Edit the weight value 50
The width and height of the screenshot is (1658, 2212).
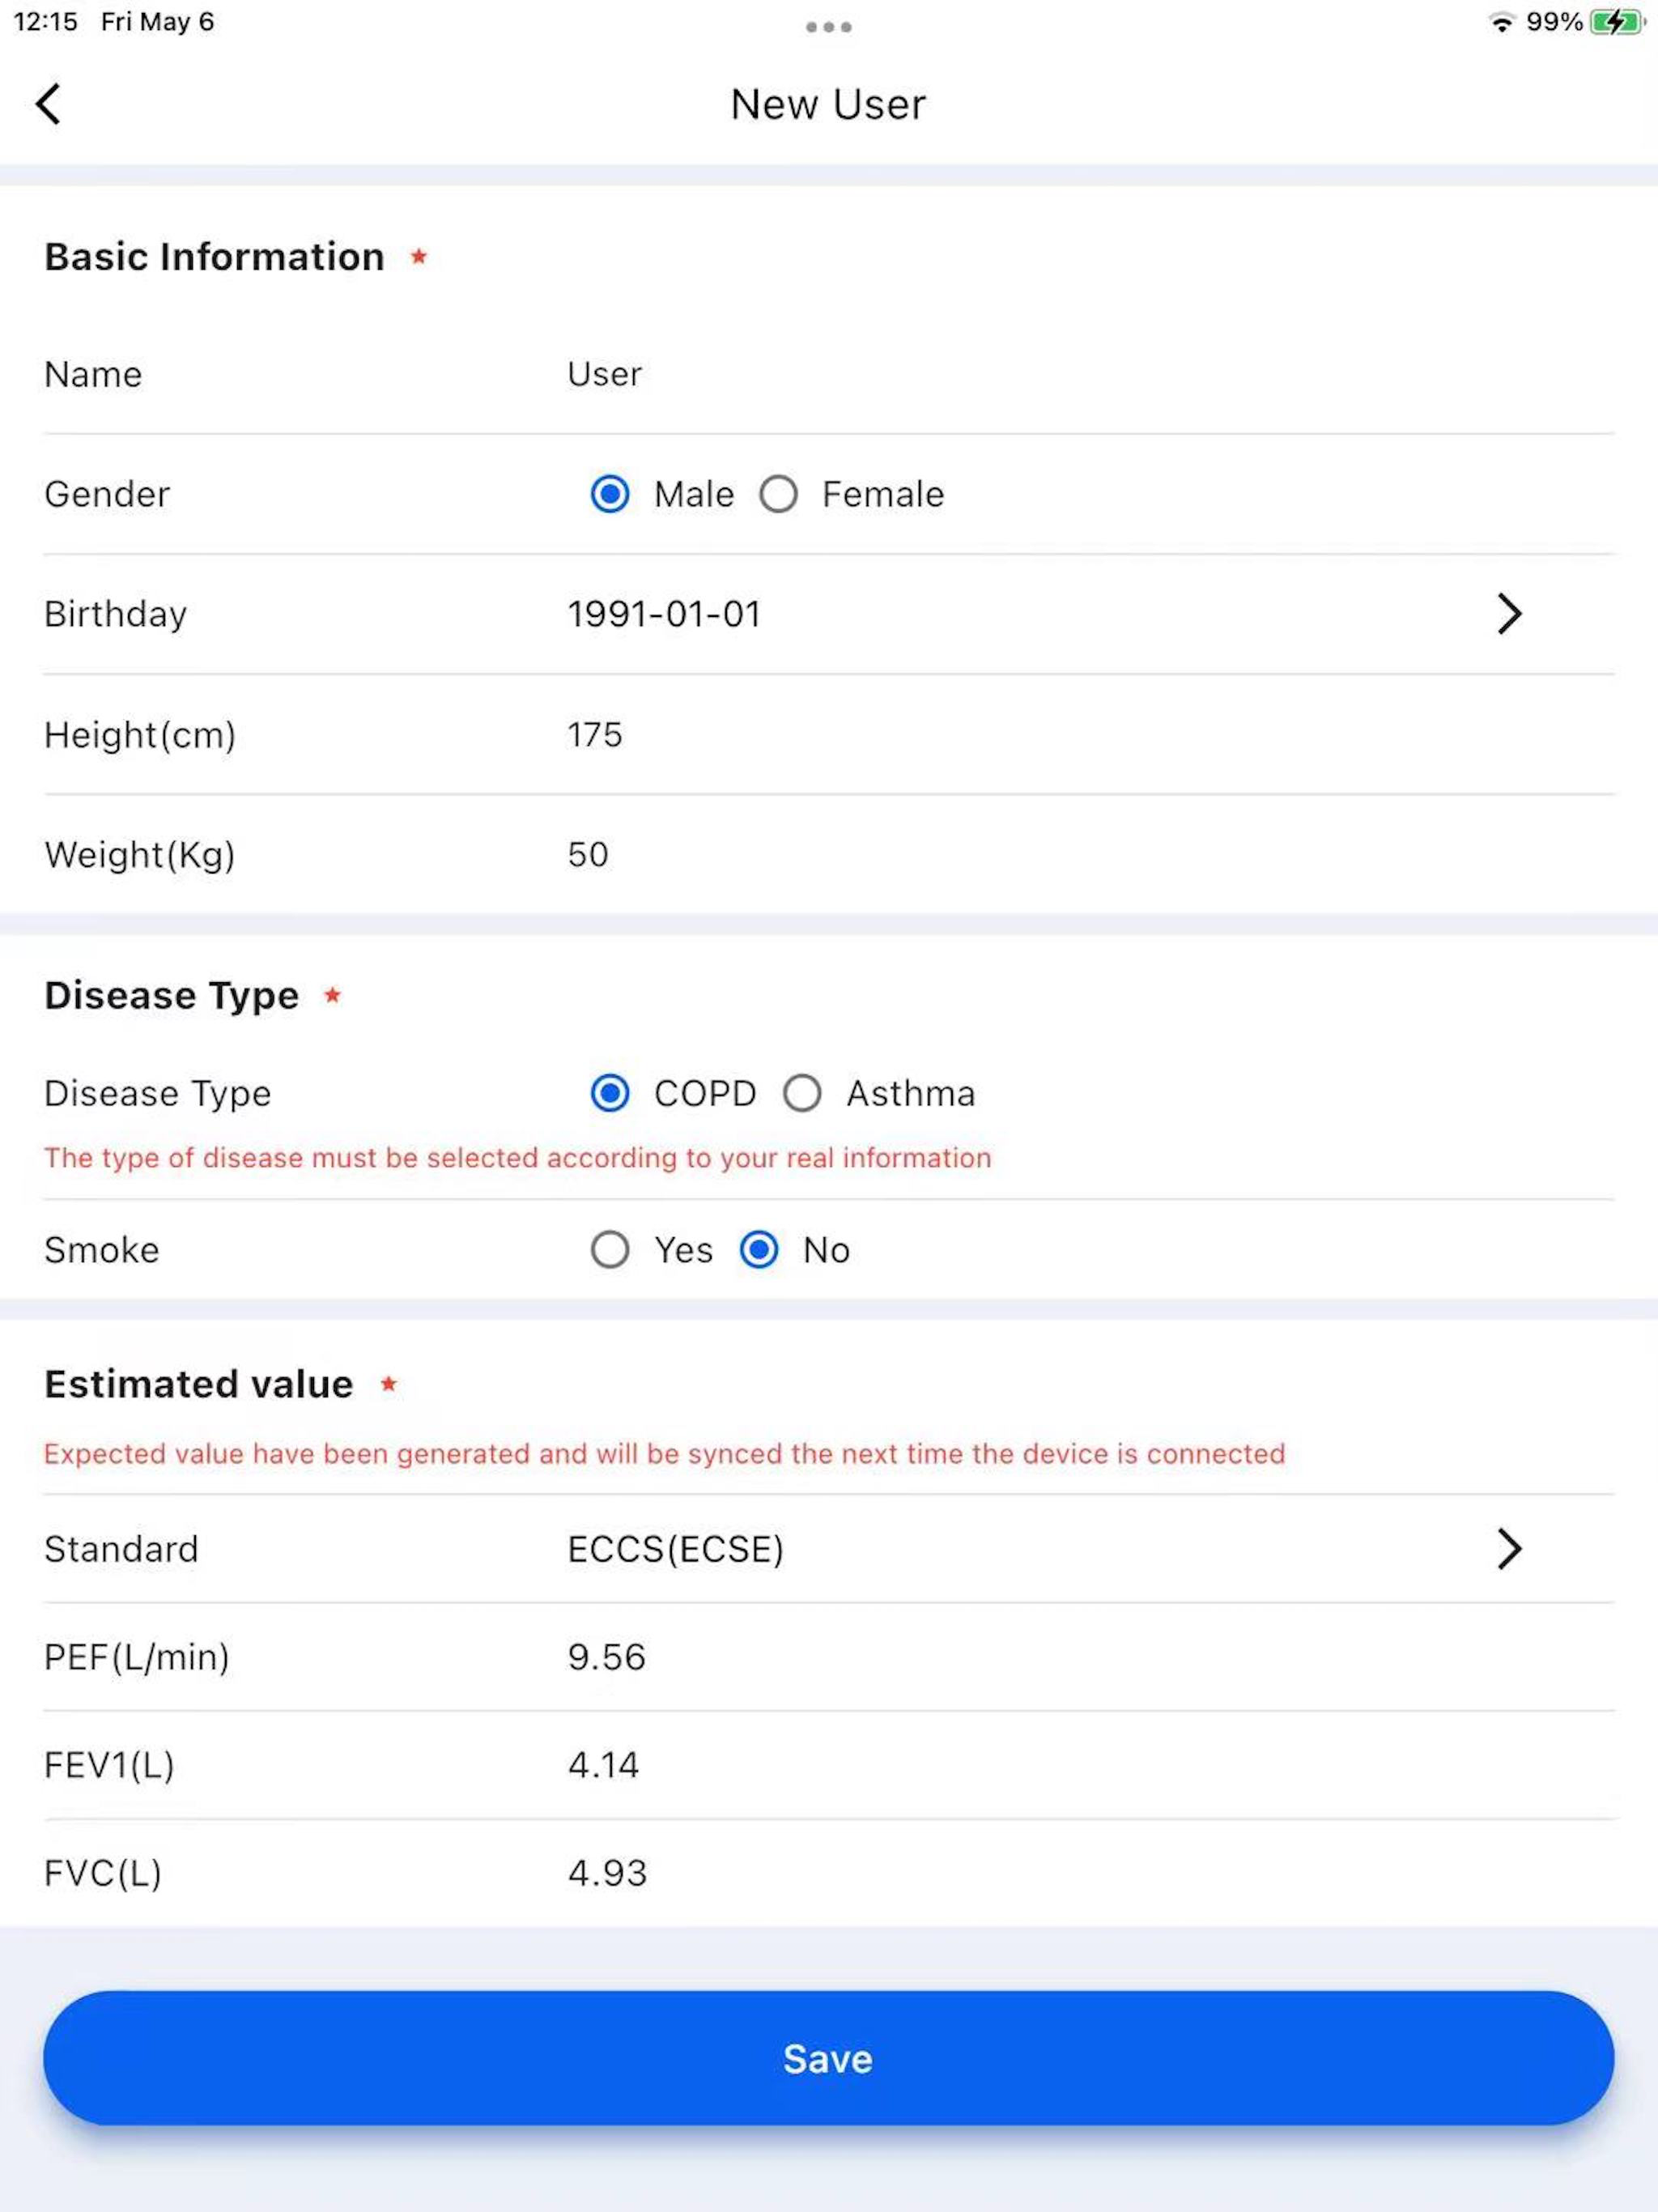(x=588, y=855)
